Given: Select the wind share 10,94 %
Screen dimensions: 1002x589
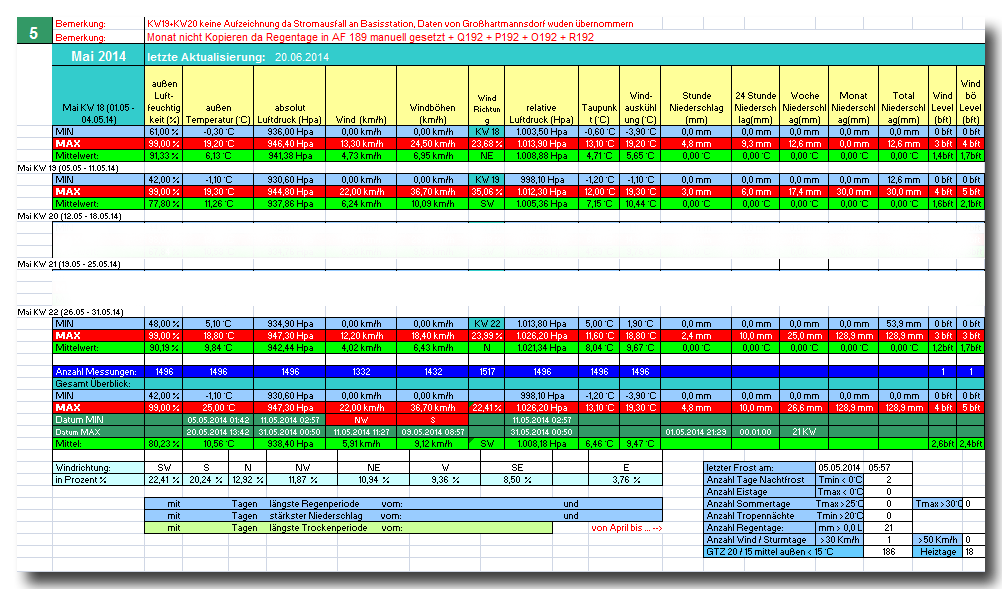Looking at the screenshot, I should pos(373,480).
